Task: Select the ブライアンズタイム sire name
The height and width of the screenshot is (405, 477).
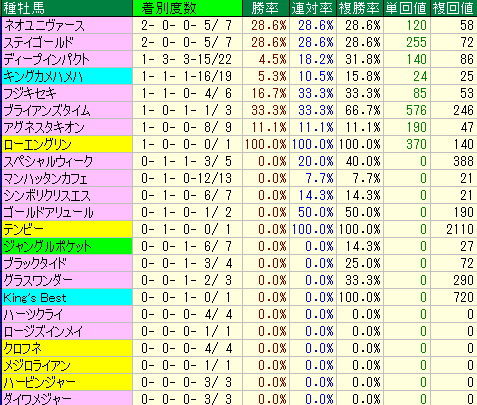Action: pyautogui.click(x=47, y=111)
